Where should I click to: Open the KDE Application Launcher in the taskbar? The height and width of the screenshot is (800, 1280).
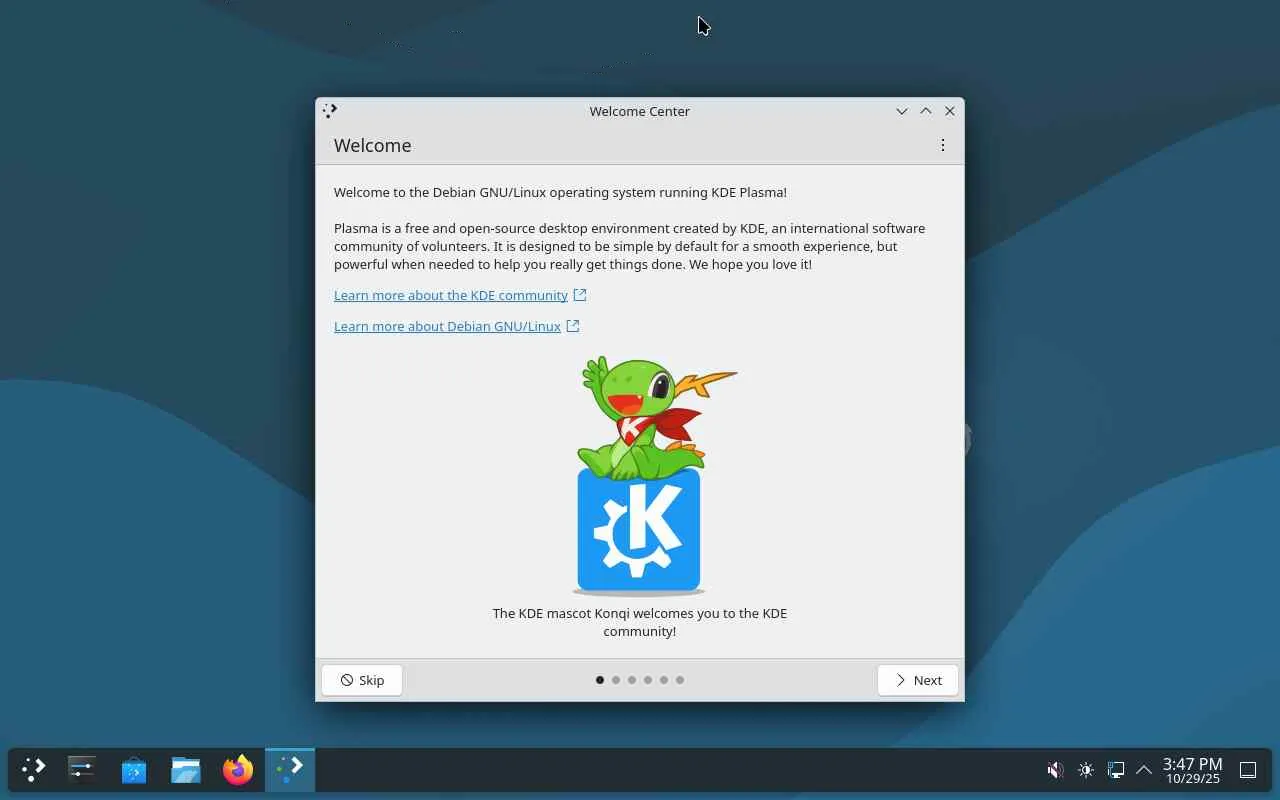pyautogui.click(x=34, y=770)
